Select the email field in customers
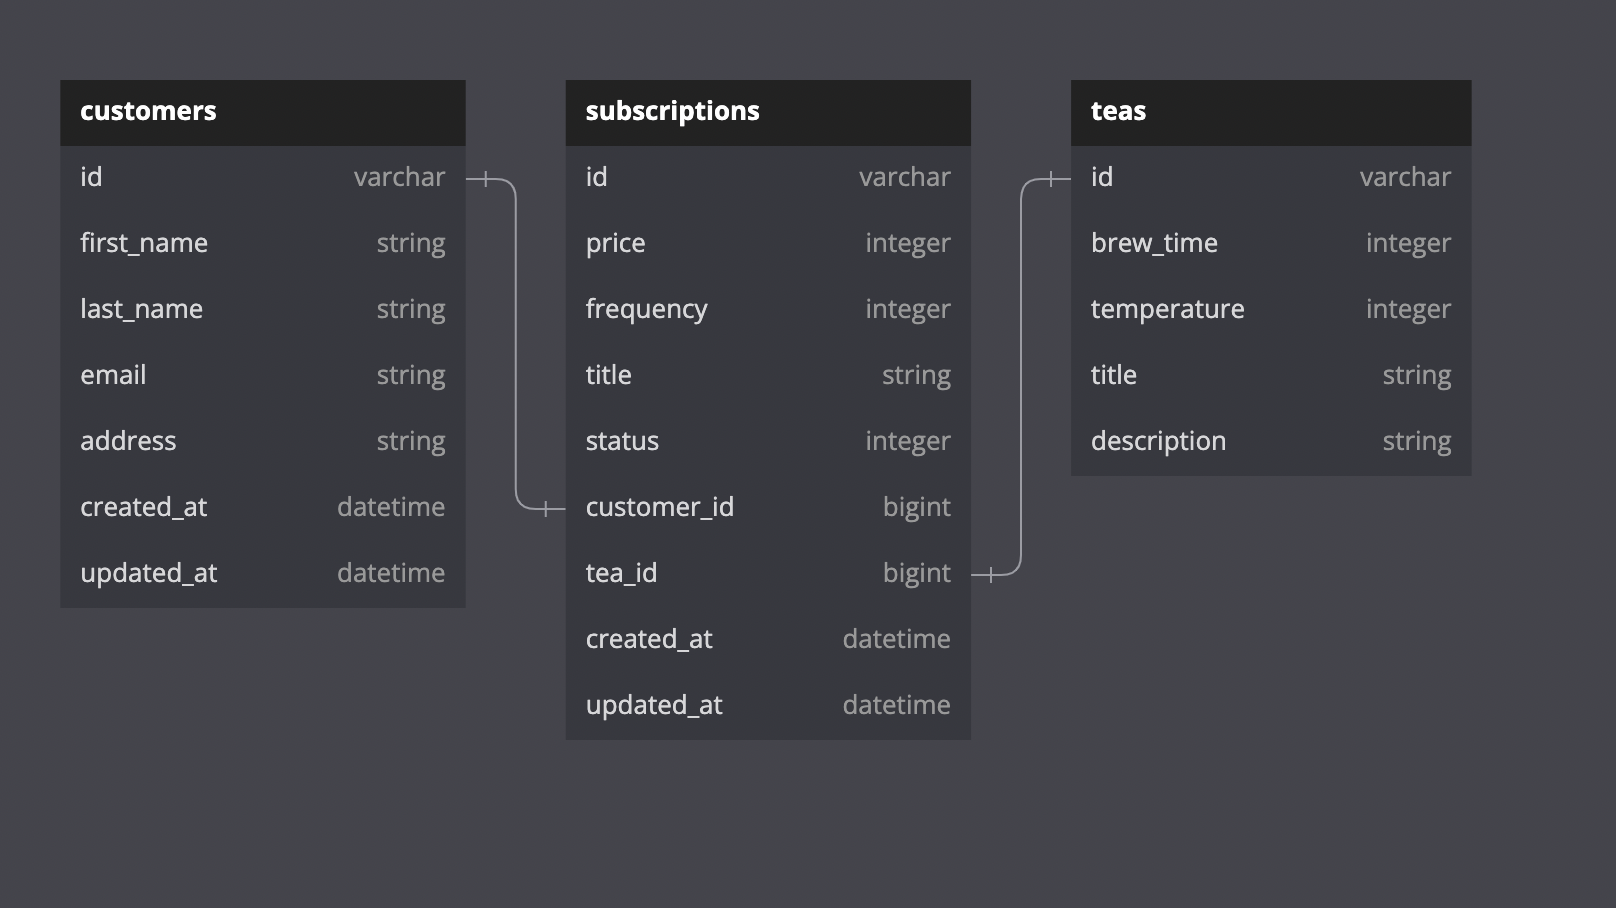The height and width of the screenshot is (908, 1616). pos(263,375)
